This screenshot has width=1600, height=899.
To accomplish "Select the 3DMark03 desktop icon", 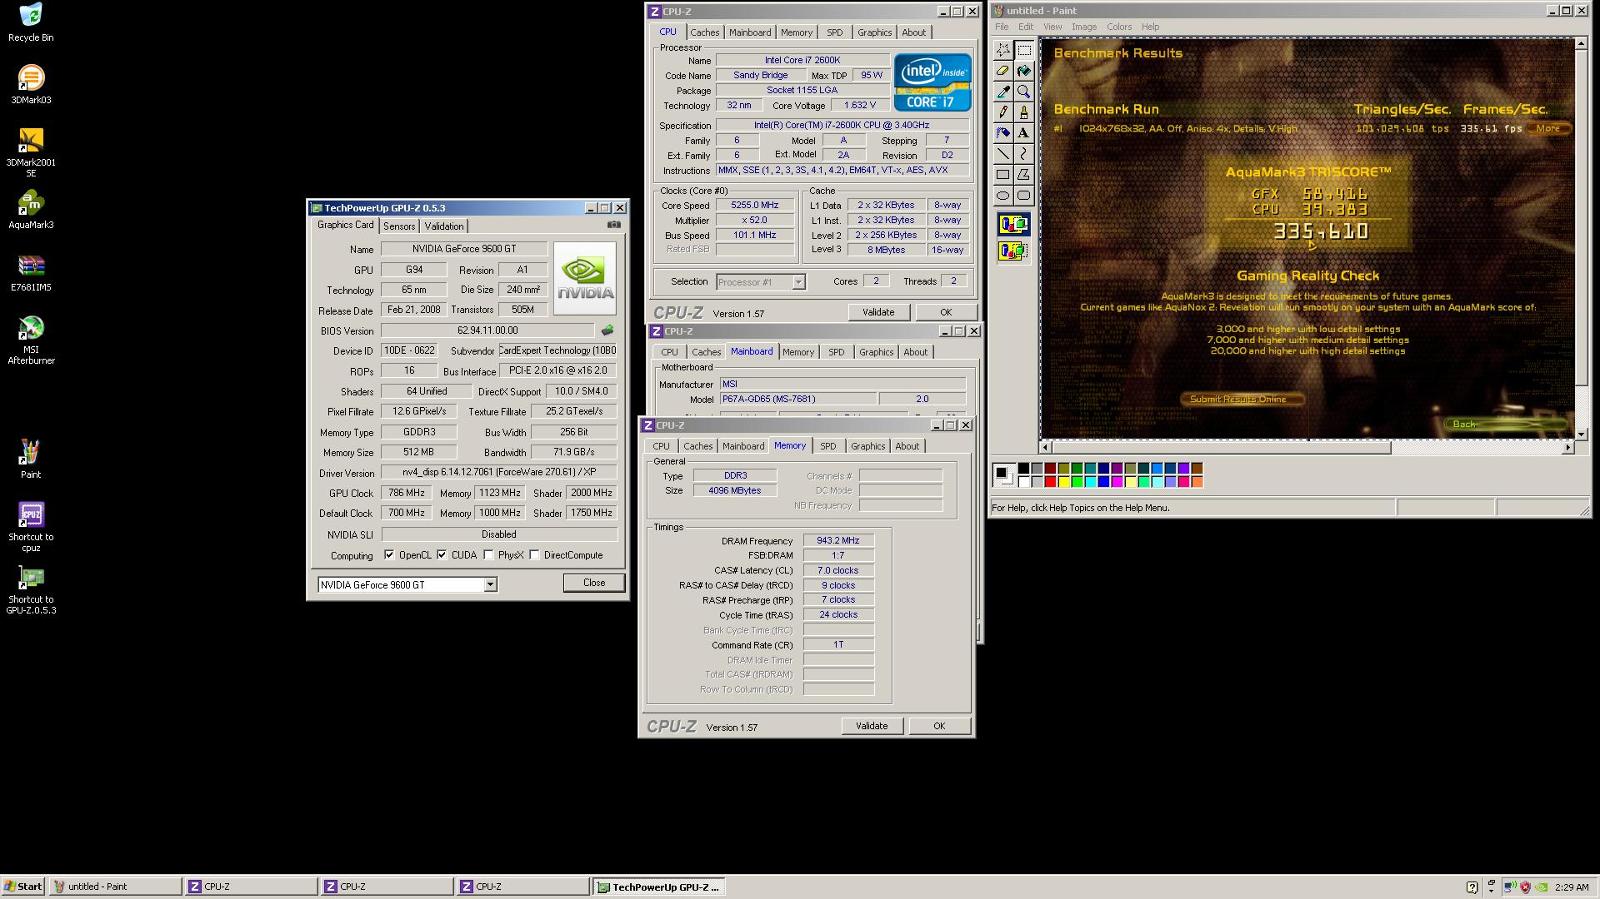I will point(31,85).
